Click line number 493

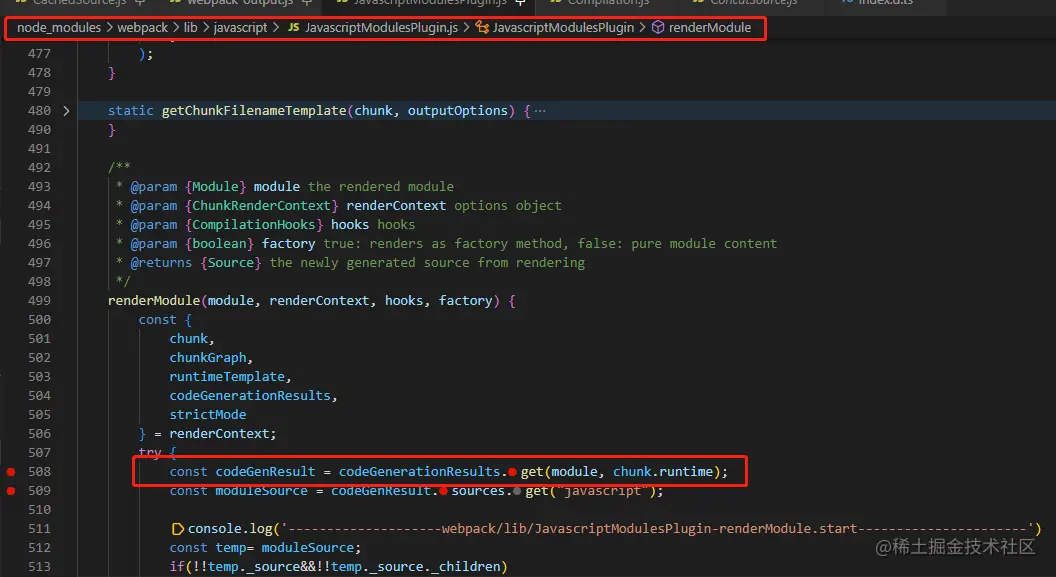(39, 186)
